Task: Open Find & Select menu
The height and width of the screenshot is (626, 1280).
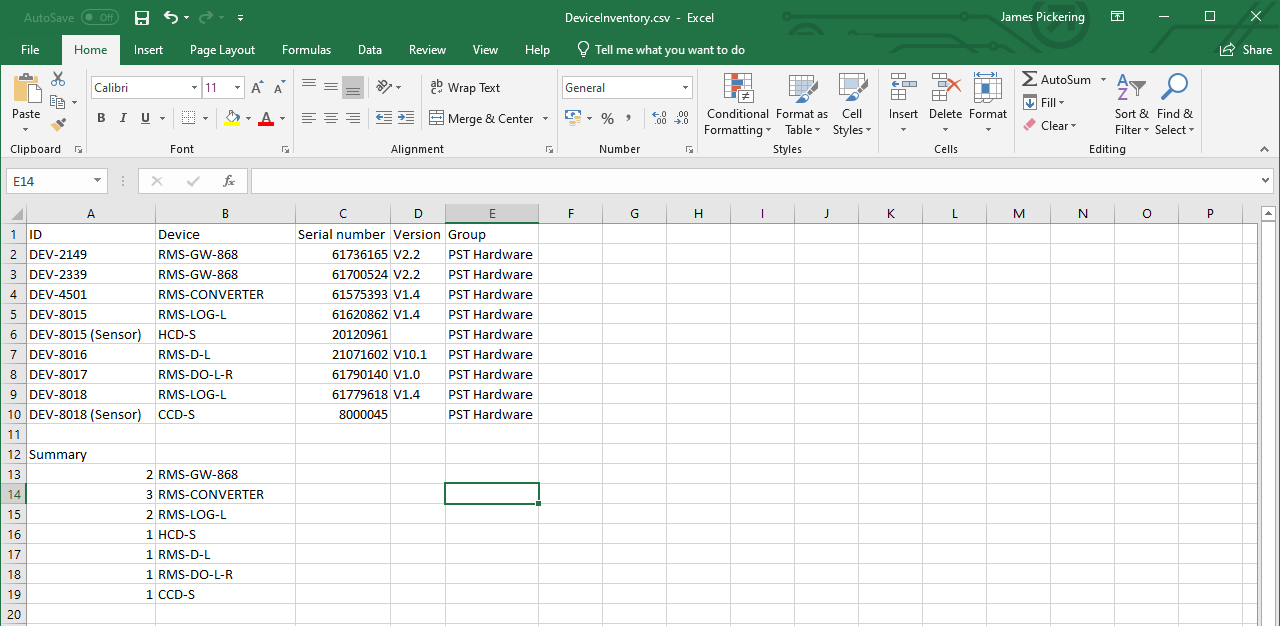Action: click(1175, 104)
